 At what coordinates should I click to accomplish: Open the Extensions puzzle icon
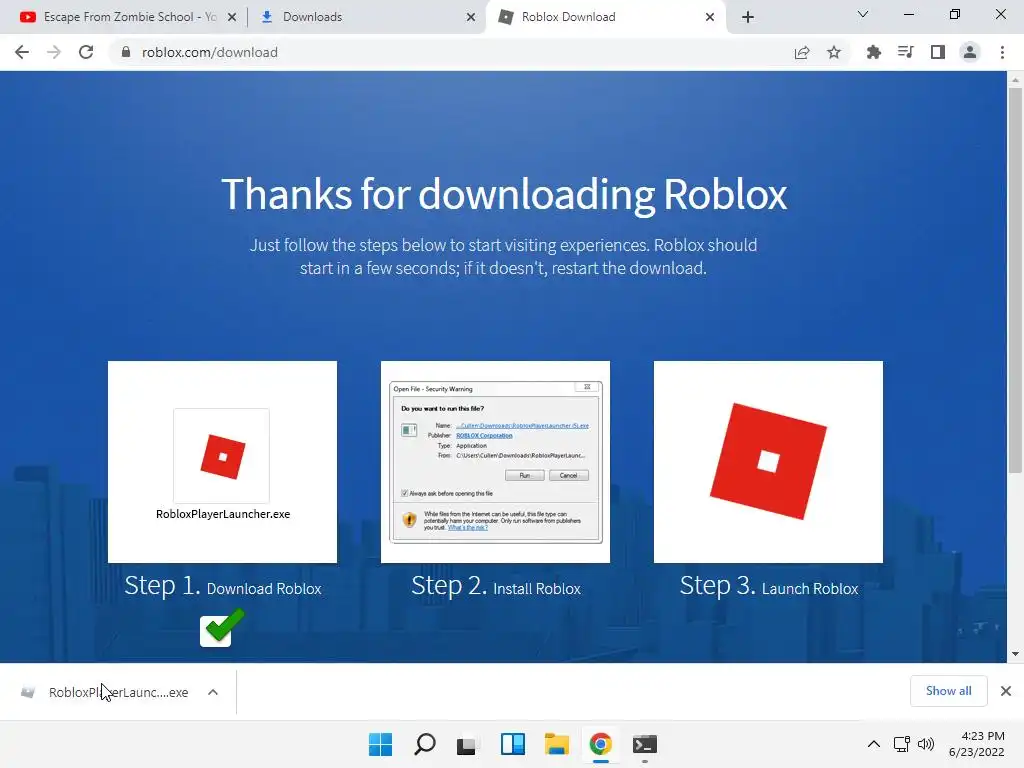click(x=873, y=52)
